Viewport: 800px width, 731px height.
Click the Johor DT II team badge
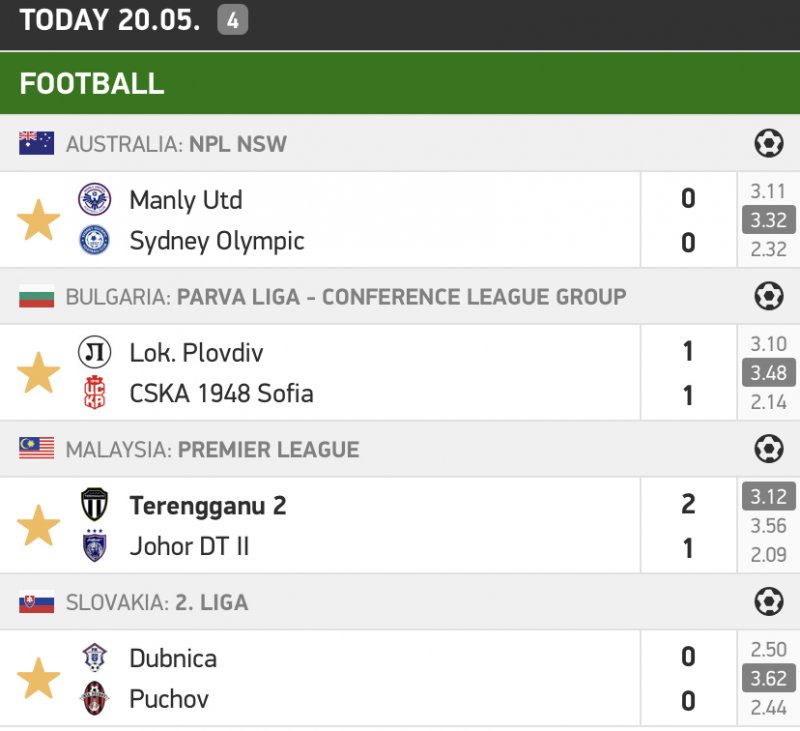coord(95,547)
